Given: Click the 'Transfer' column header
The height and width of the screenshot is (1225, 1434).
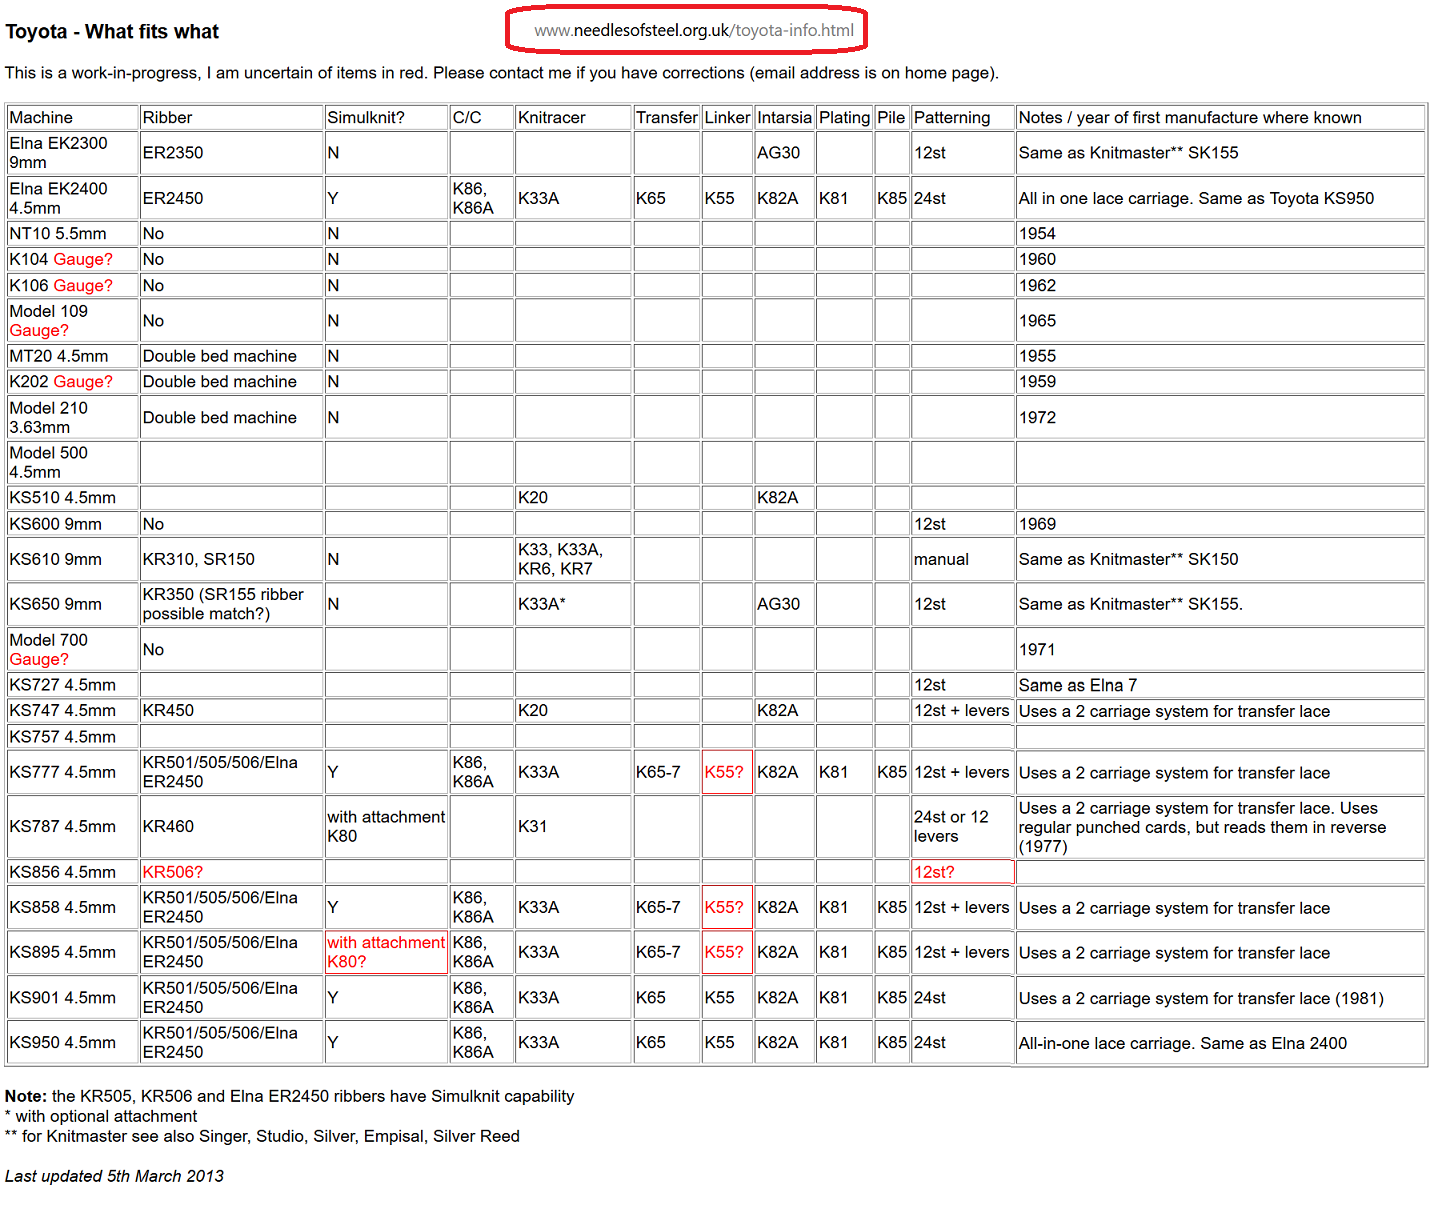Looking at the screenshot, I should click(666, 117).
